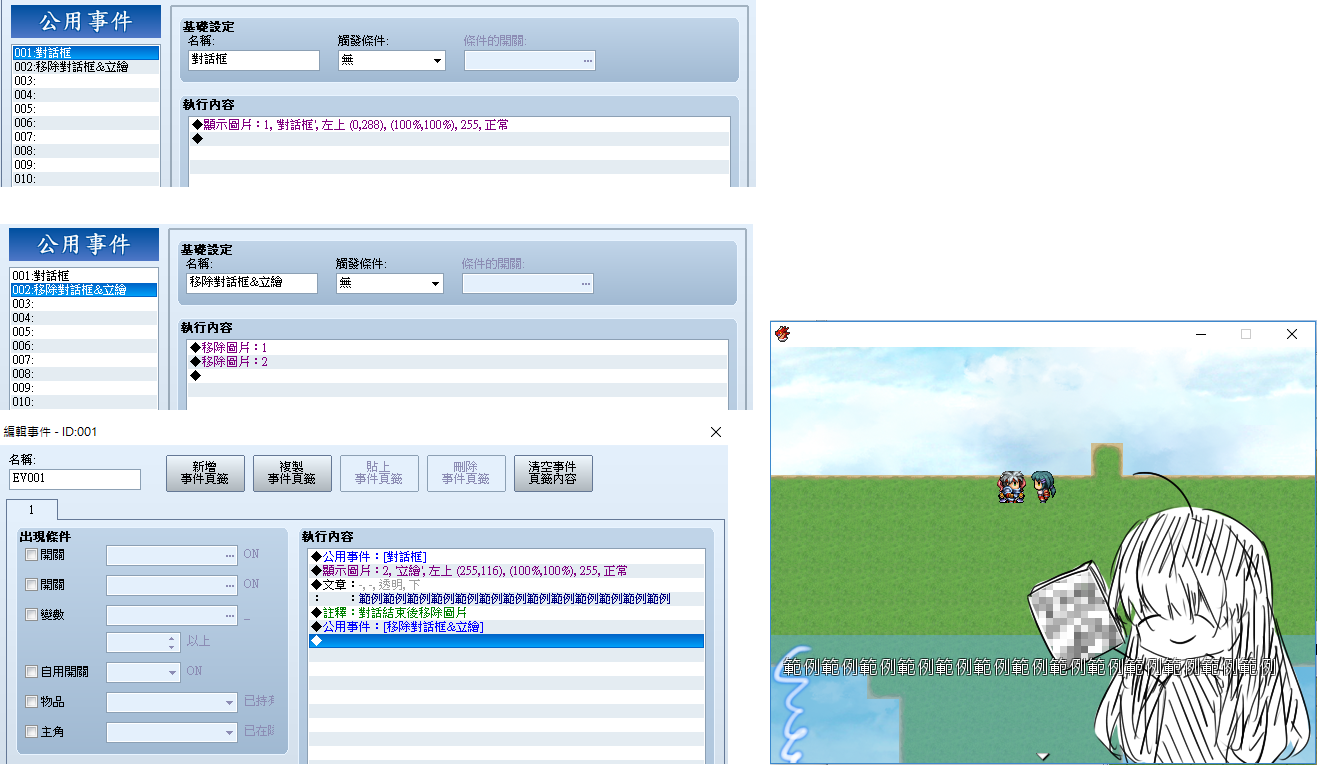This screenshot has height=768, width=1322.
Task: Click the 變數 value spinner arrows
Action: tap(172, 642)
